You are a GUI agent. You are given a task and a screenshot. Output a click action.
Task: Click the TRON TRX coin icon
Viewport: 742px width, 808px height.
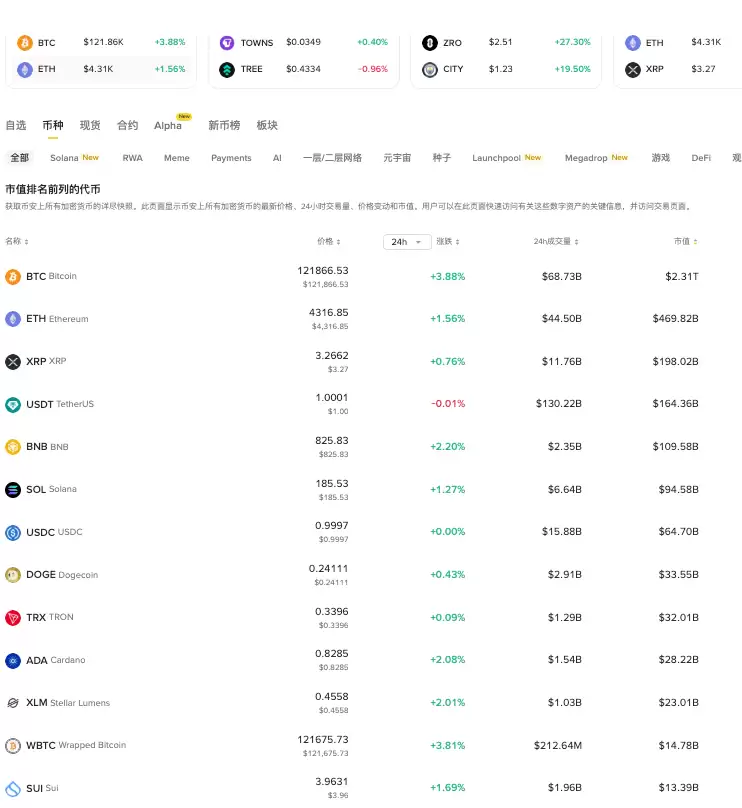point(13,618)
